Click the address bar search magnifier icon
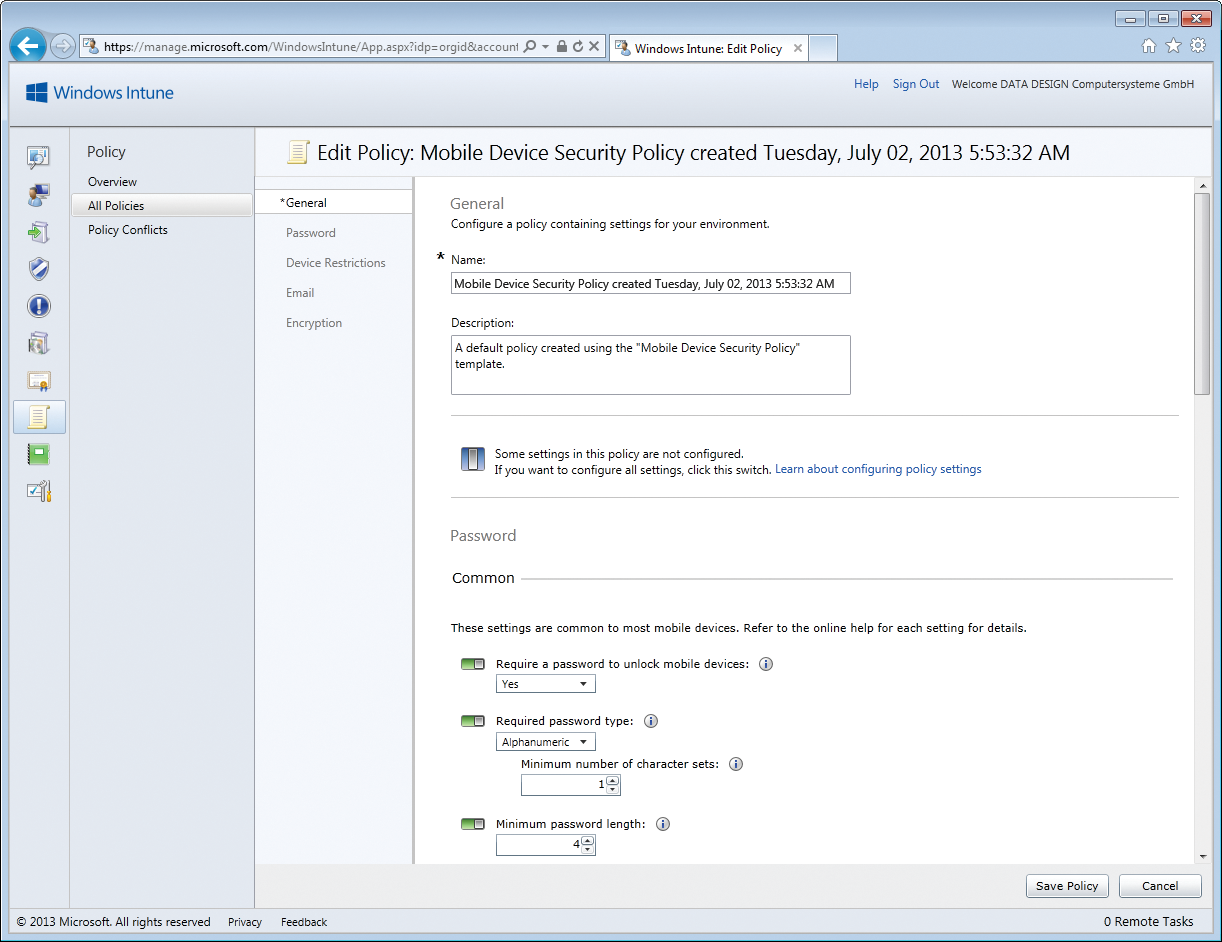Viewport: 1222px width, 942px height. (x=530, y=46)
